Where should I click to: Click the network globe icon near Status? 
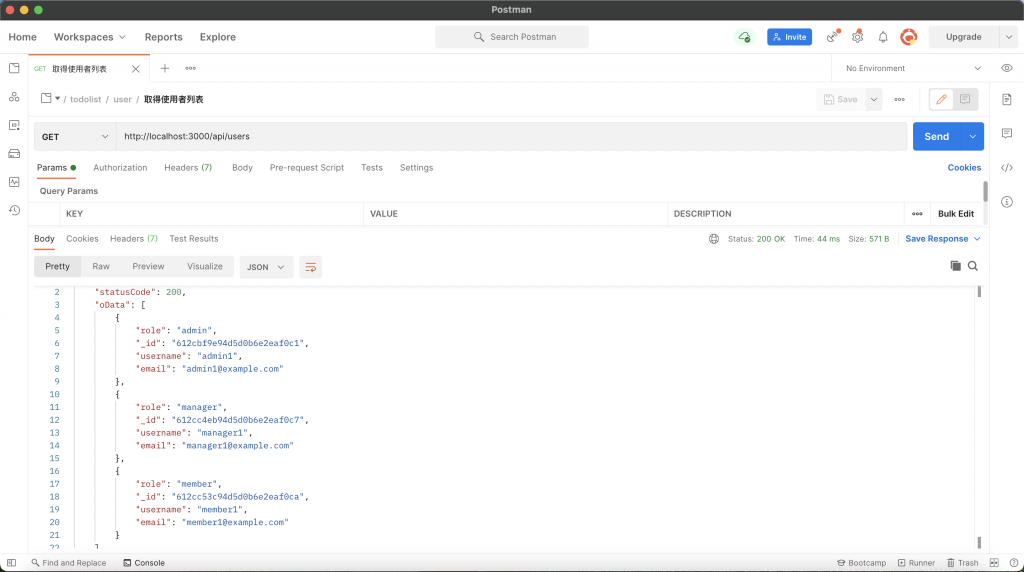pos(714,239)
